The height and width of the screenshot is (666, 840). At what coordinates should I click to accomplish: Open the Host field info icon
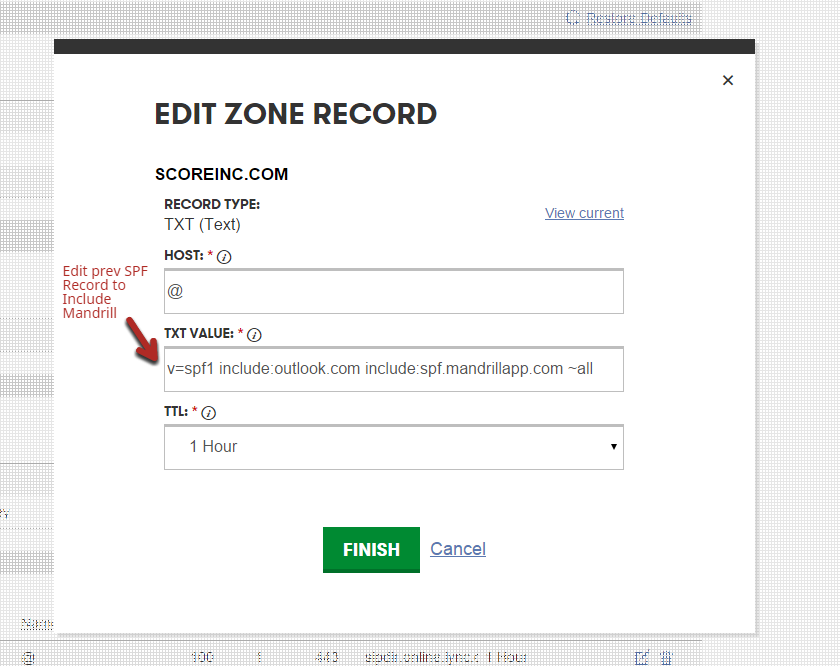(224, 257)
